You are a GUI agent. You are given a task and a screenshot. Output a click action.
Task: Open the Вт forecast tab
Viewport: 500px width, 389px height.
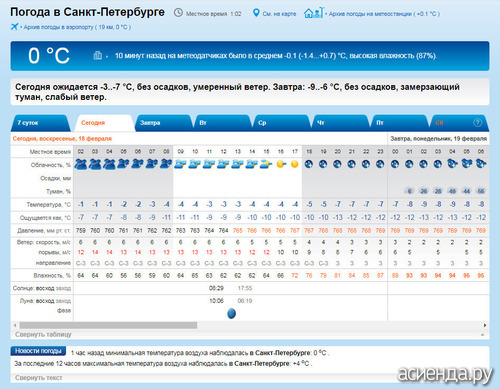click(x=223, y=123)
